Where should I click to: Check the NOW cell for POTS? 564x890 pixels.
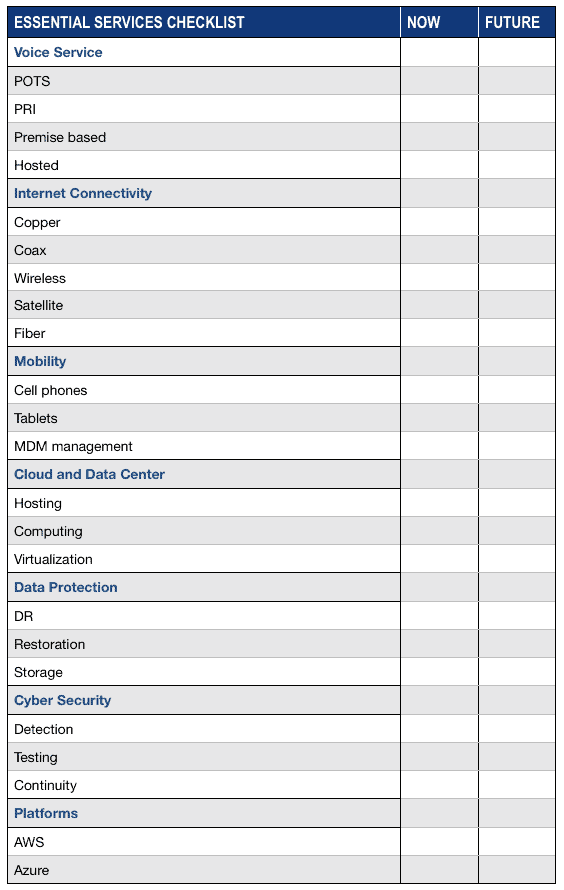coord(439,81)
